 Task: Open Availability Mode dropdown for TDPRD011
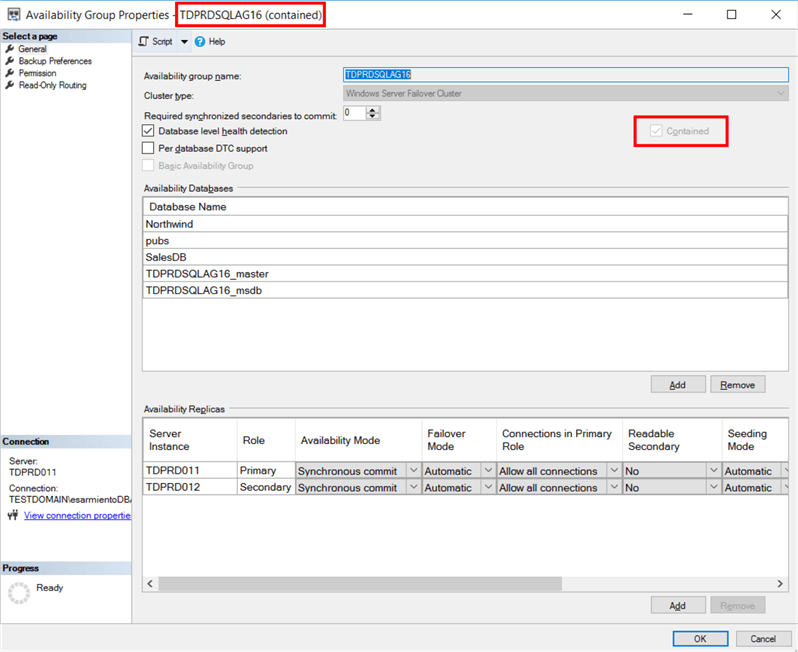coord(413,471)
